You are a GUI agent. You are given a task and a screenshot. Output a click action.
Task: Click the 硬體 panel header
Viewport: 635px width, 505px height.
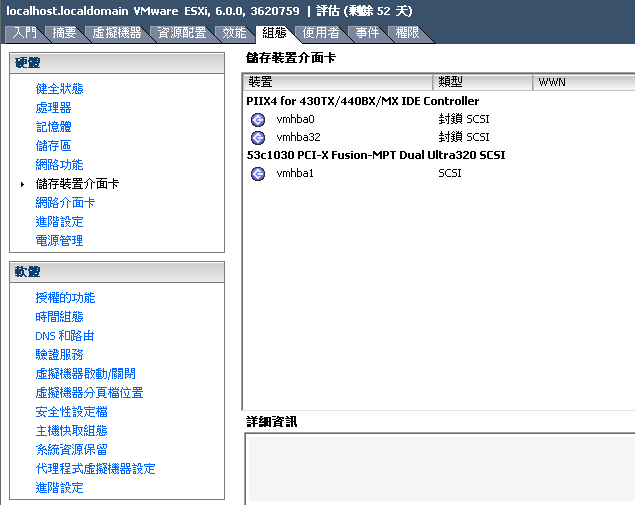[117, 63]
